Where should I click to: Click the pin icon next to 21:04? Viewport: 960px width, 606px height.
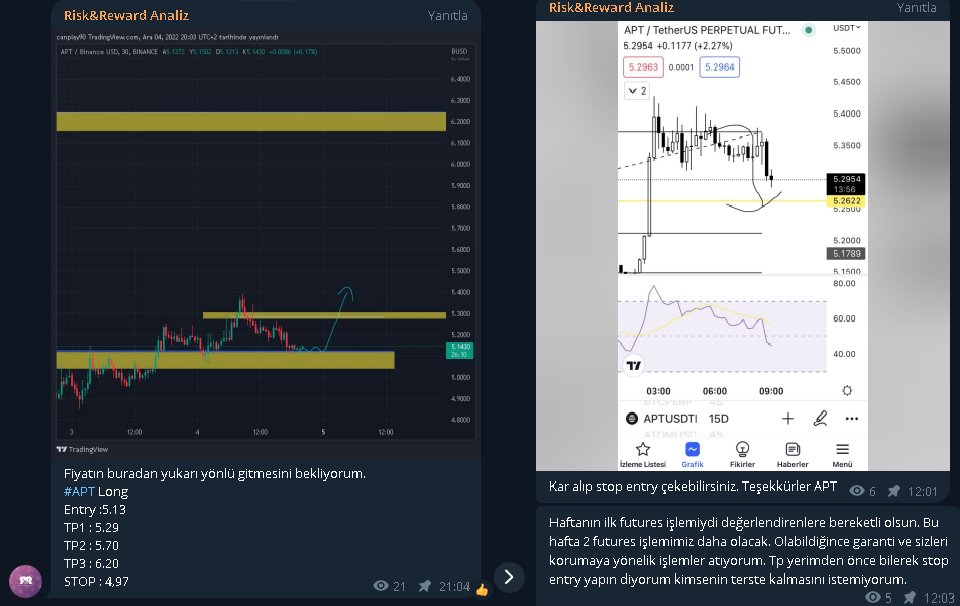click(x=424, y=586)
